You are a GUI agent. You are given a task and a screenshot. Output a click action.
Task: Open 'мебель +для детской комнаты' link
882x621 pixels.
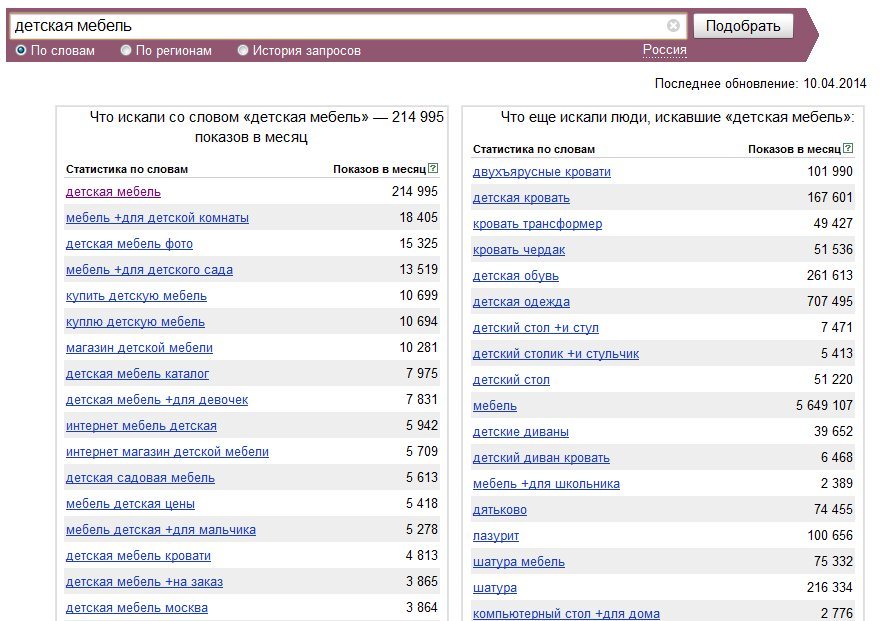[157, 218]
